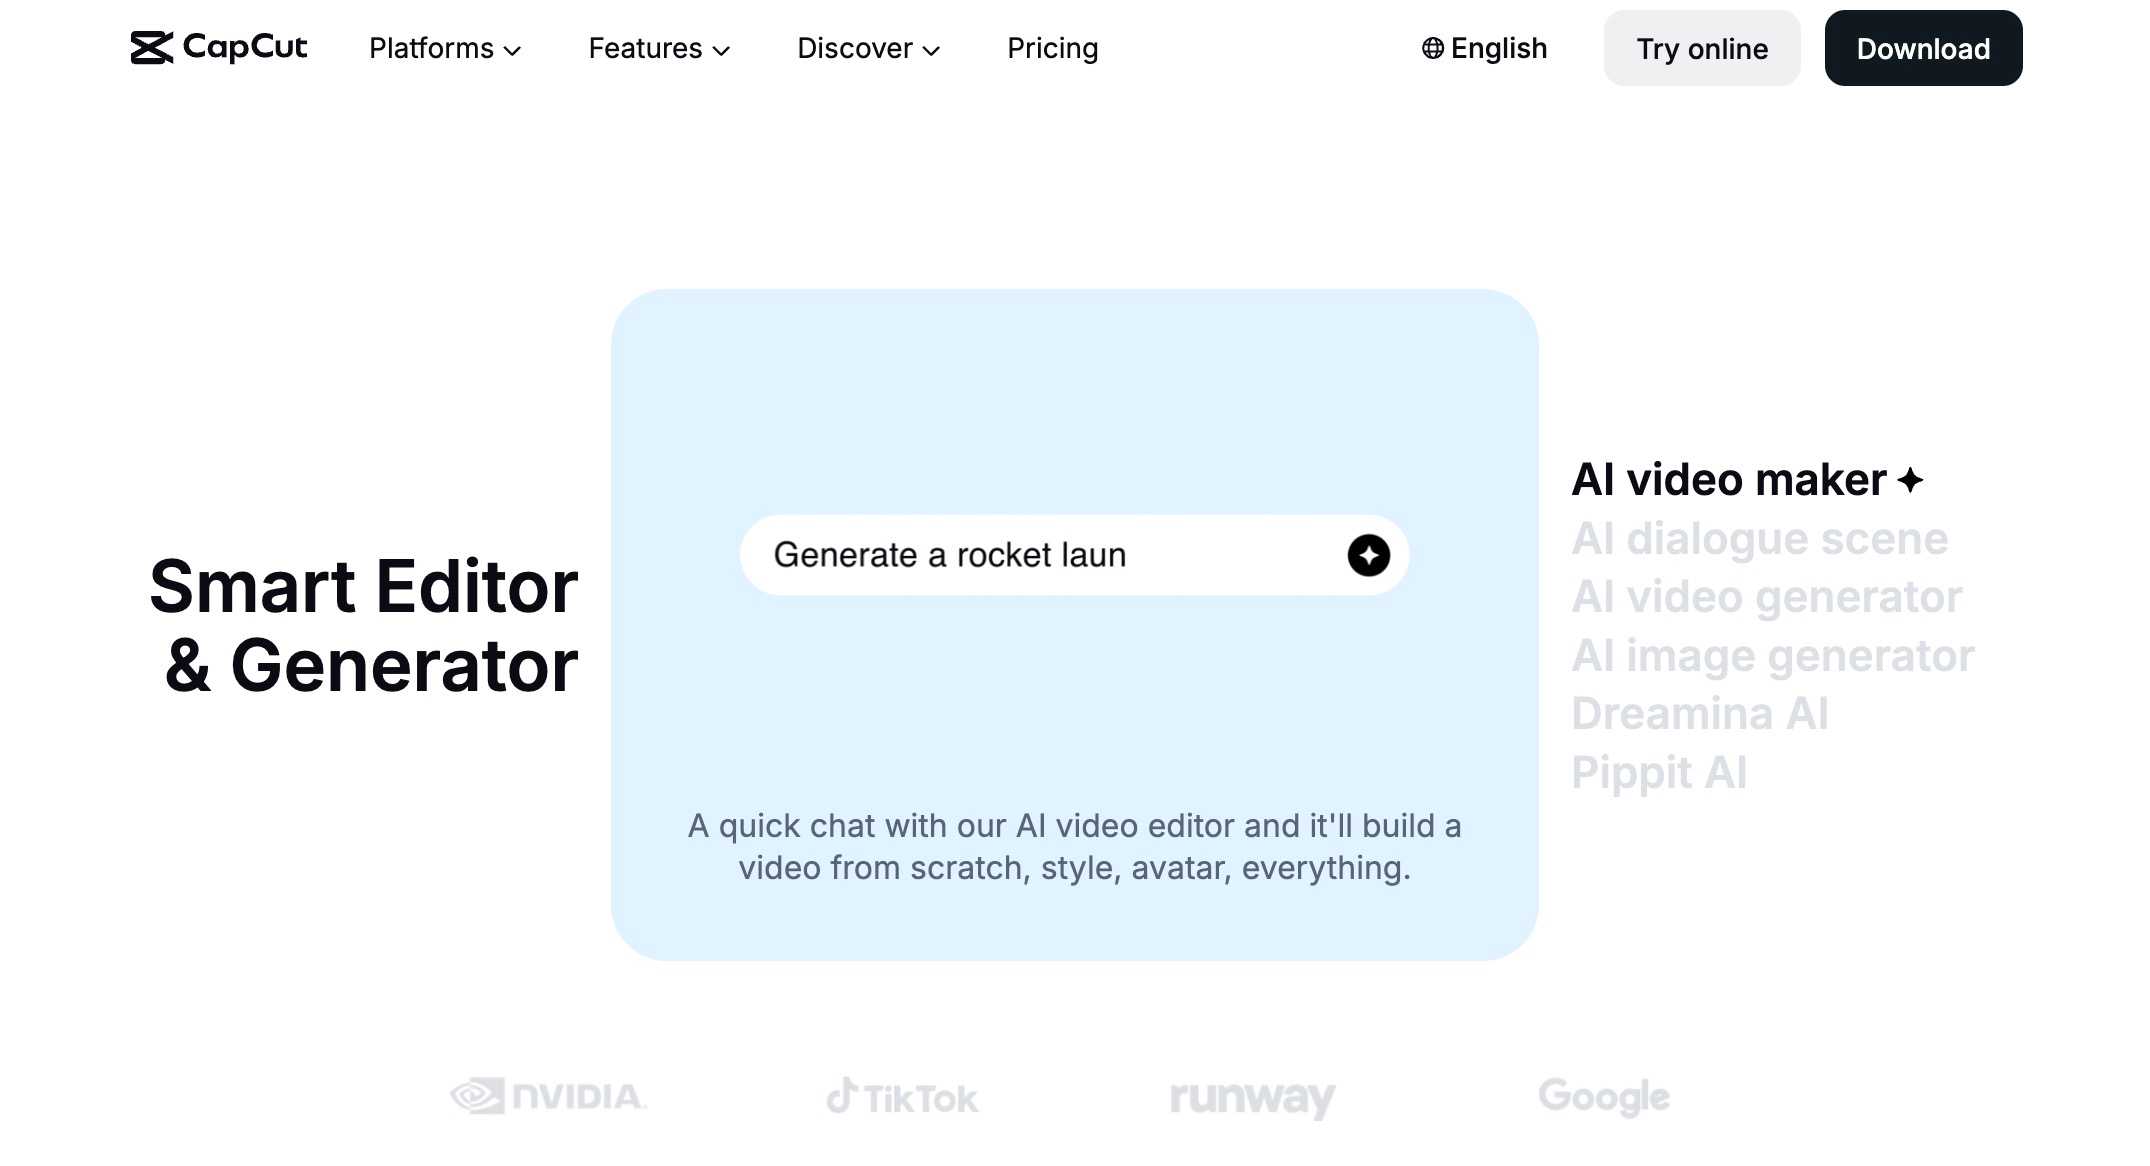This screenshot has height=1166, width=2150.
Task: Open the Discover dropdown
Action: 867,48
